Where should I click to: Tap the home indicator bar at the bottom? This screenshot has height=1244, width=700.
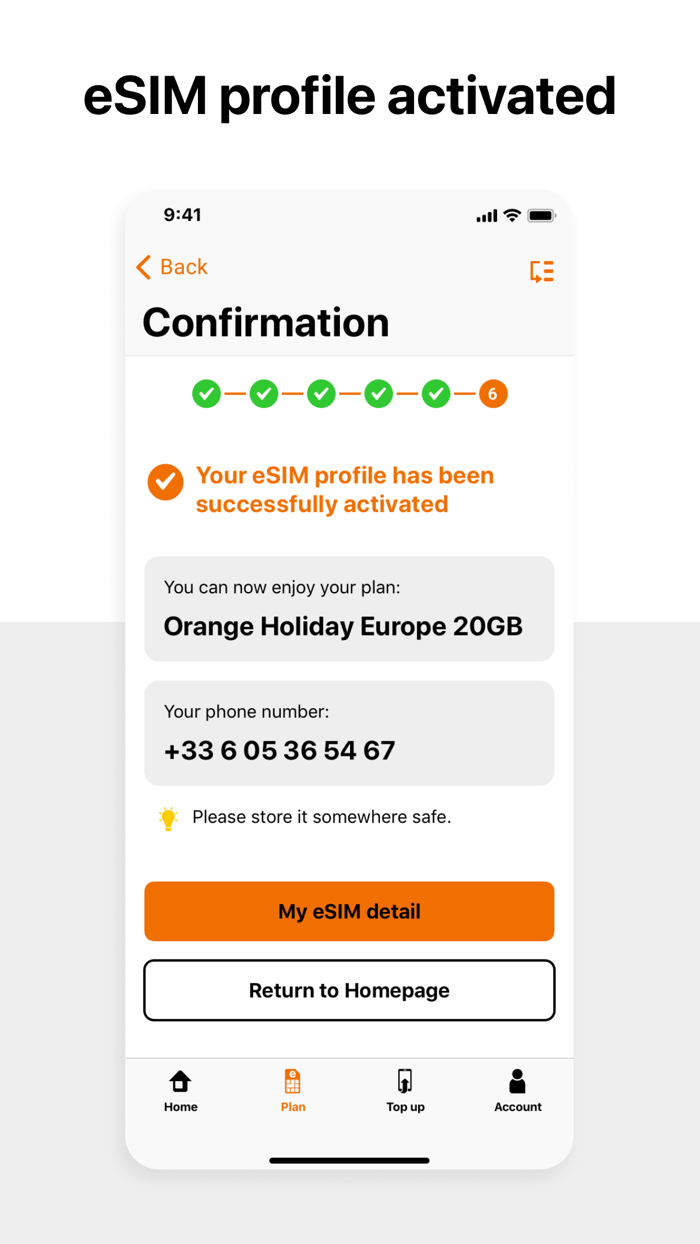coord(349,1161)
